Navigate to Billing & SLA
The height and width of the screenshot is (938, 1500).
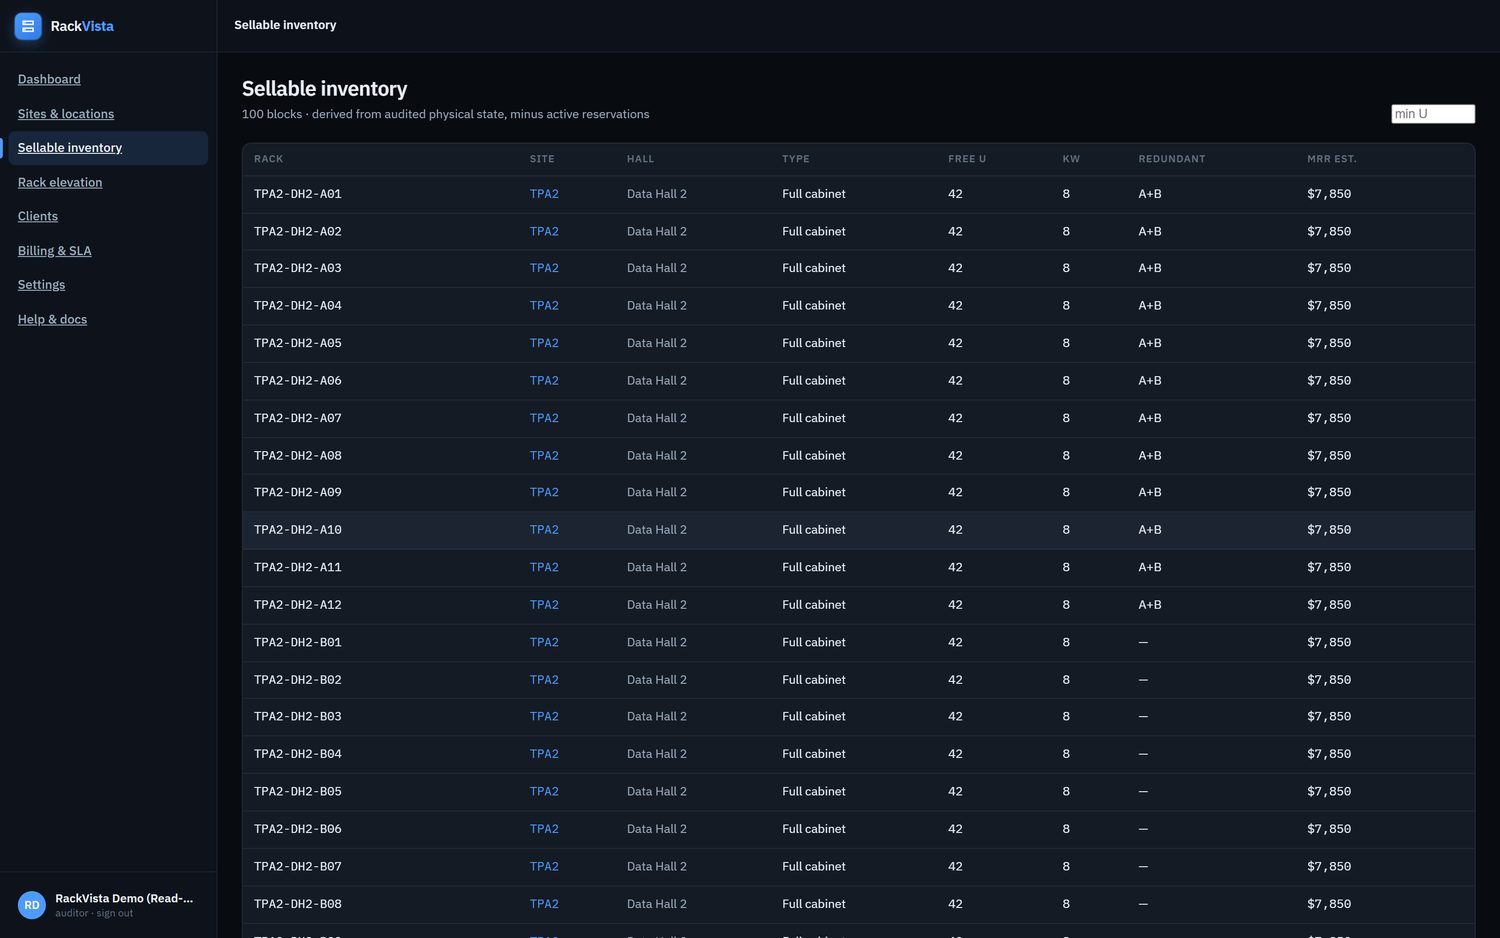click(x=55, y=251)
